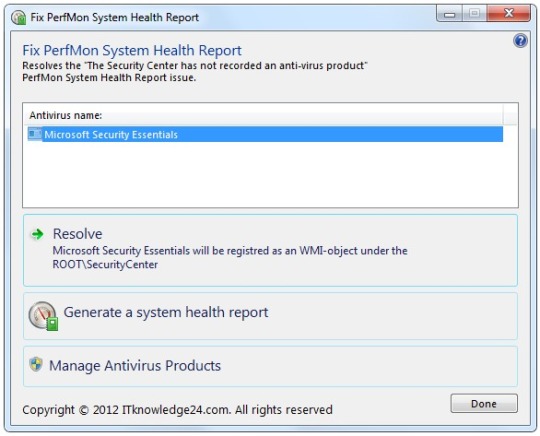Open help via the blue question mark icon
This screenshot has width=540, height=436.
pyautogui.click(x=520, y=41)
